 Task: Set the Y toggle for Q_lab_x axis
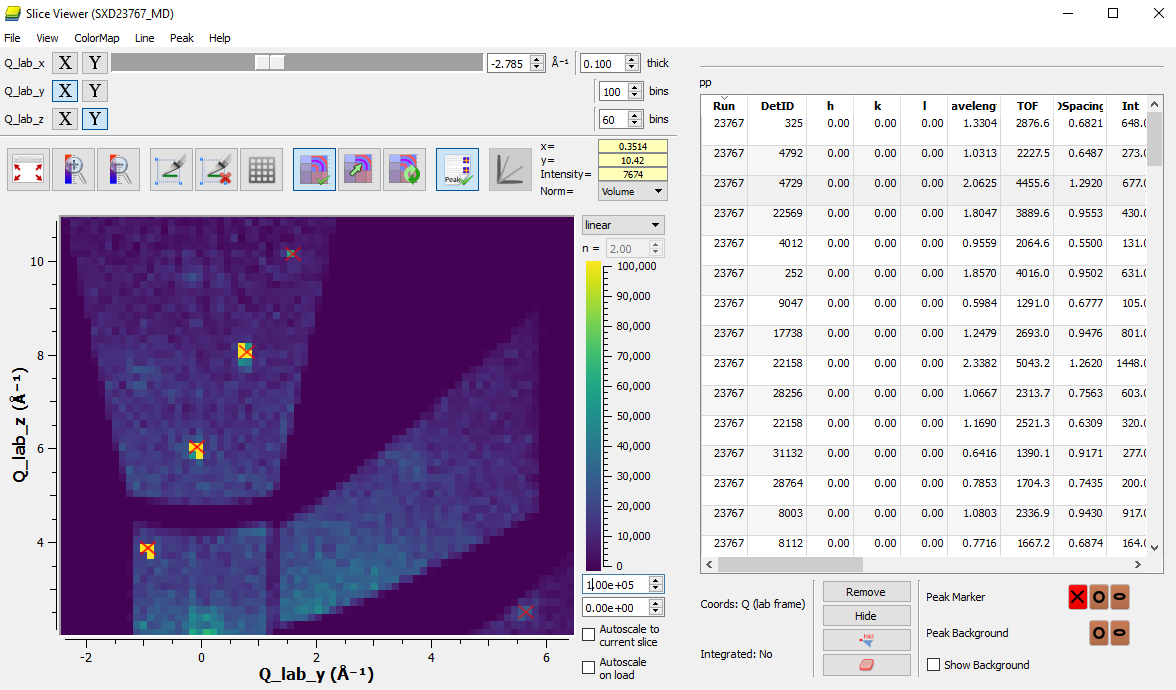point(94,62)
